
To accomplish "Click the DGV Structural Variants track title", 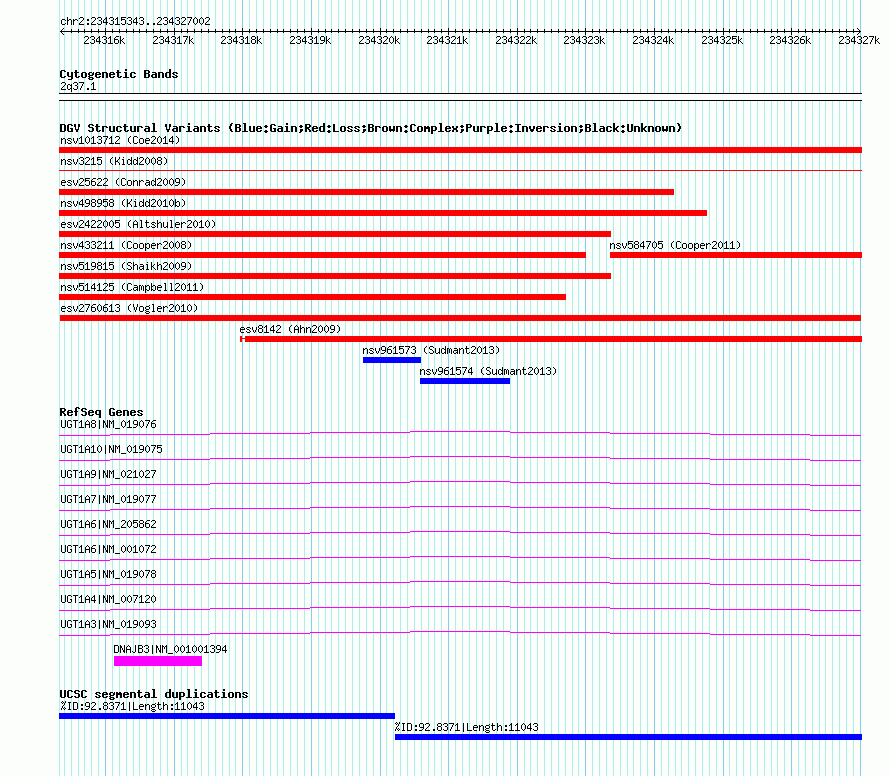I will (x=371, y=128).
